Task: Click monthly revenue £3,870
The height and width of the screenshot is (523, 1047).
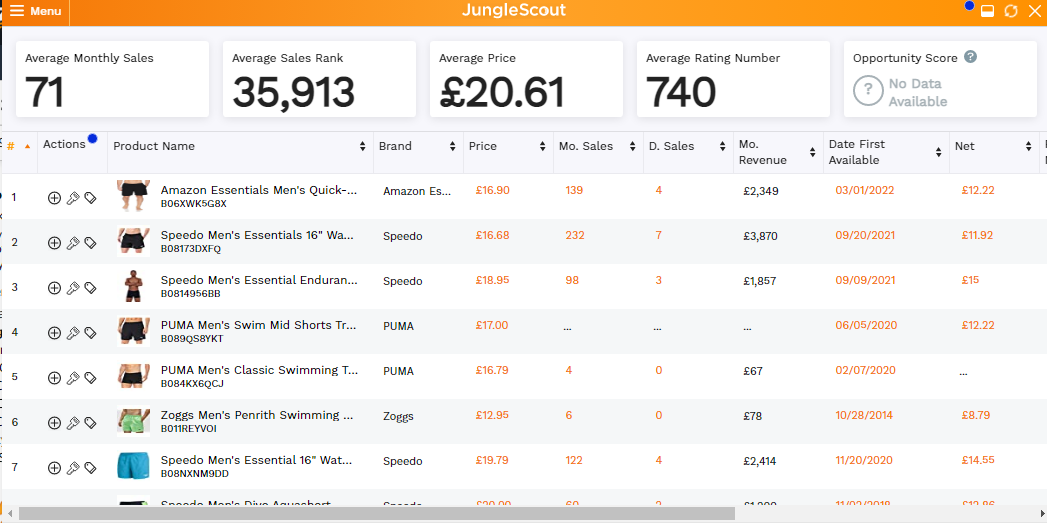Action: [761, 236]
